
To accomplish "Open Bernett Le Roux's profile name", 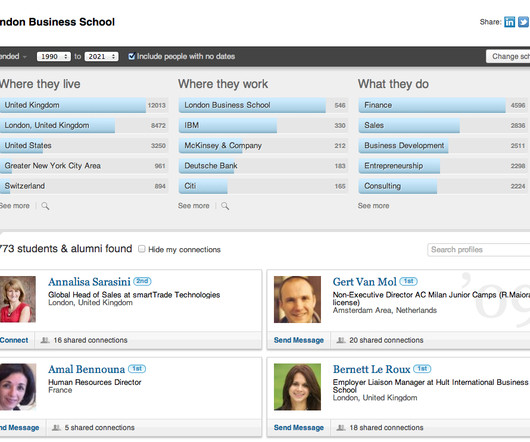I will click(x=371, y=369).
